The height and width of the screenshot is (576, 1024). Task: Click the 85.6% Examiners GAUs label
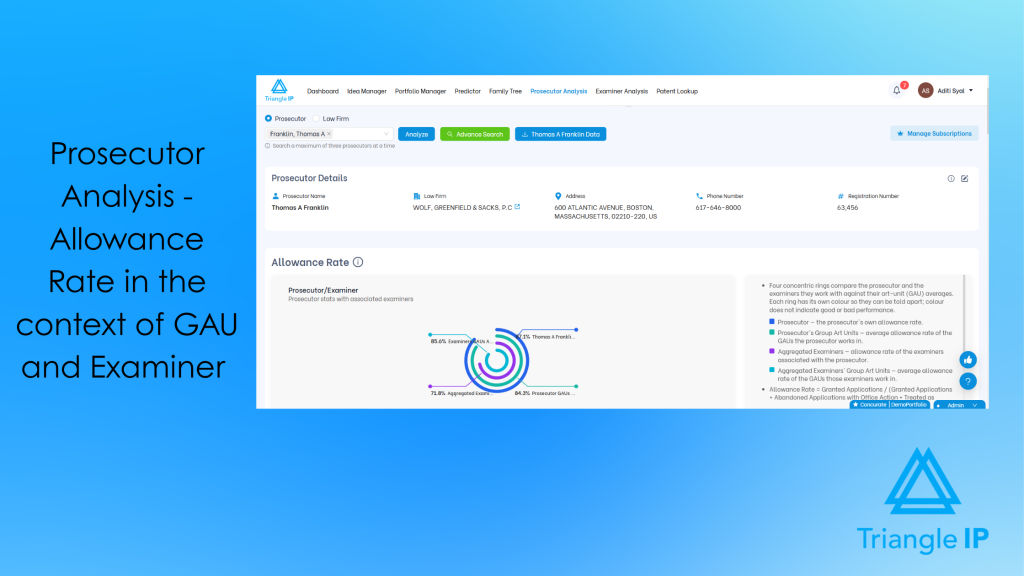point(462,341)
